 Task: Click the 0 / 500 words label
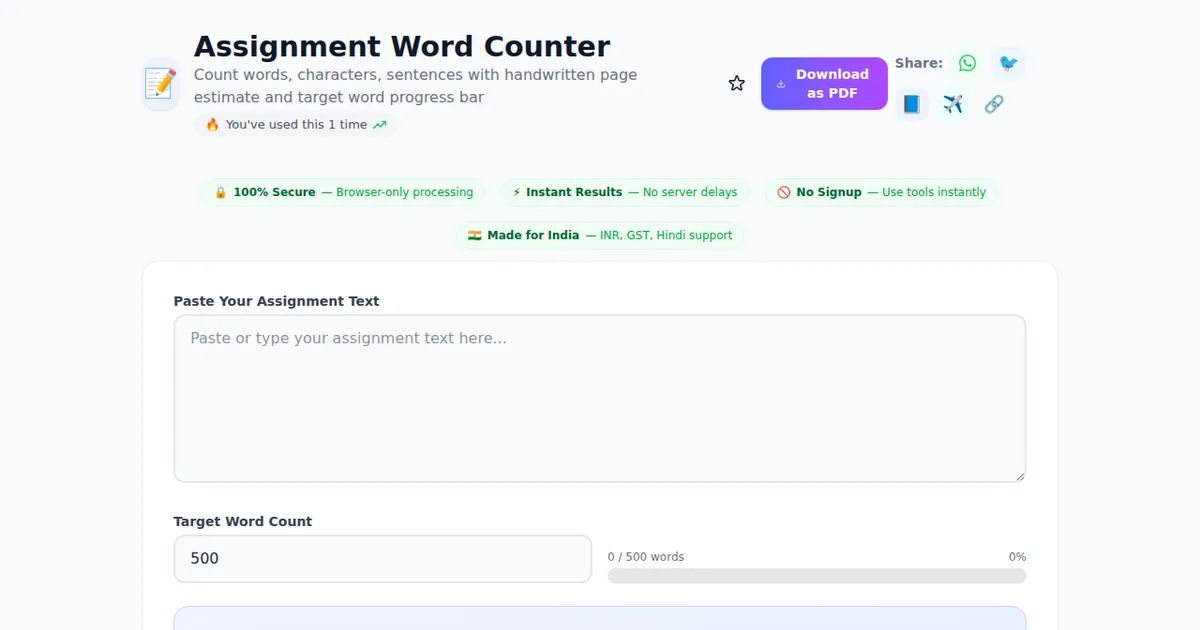(646, 557)
